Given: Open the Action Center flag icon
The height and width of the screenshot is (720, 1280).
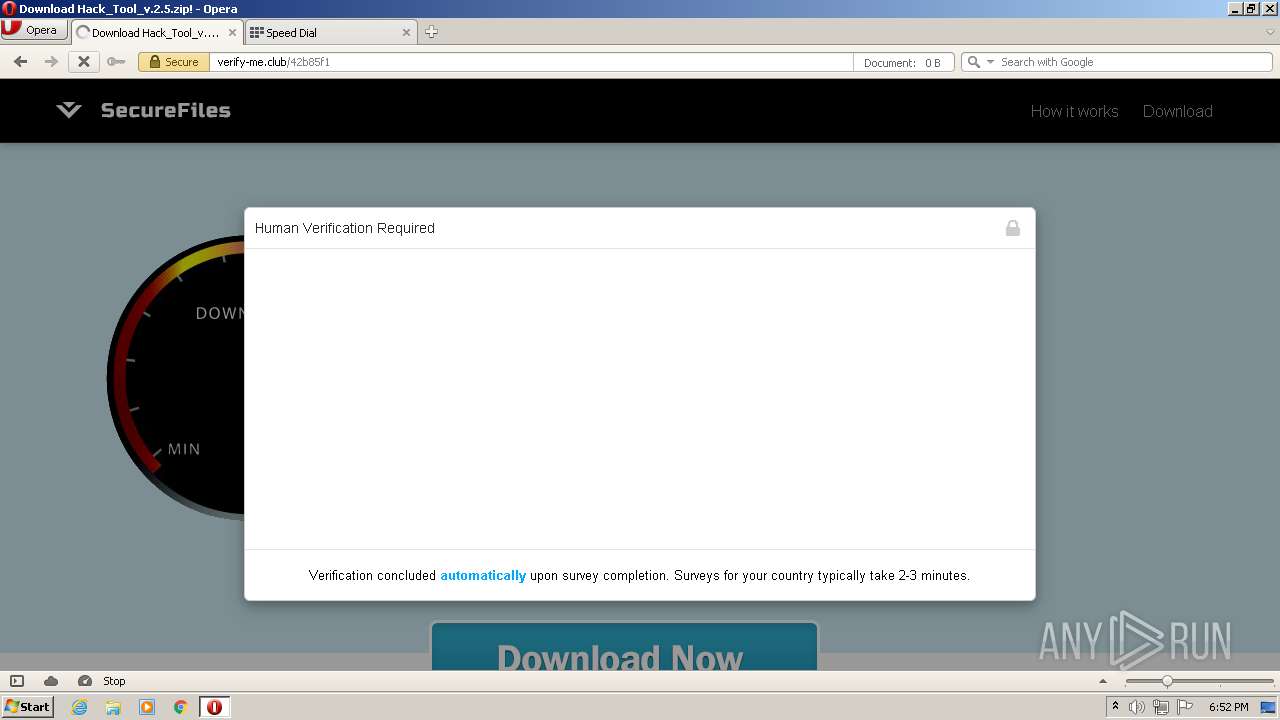Looking at the screenshot, I should point(1185,707).
